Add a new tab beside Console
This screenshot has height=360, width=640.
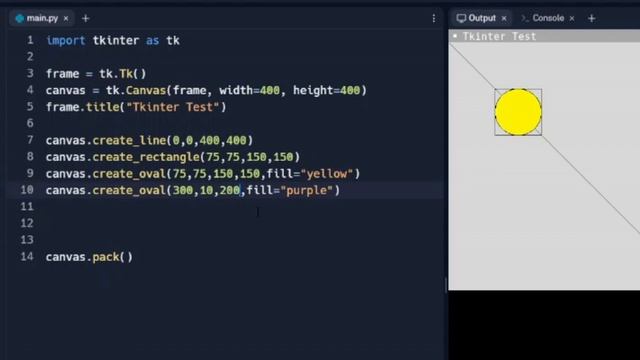591,18
